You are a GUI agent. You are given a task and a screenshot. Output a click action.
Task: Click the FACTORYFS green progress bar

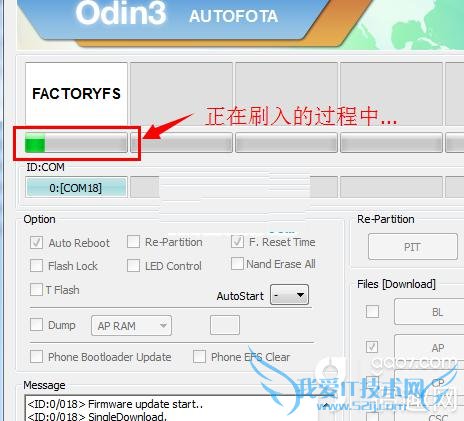[76, 144]
